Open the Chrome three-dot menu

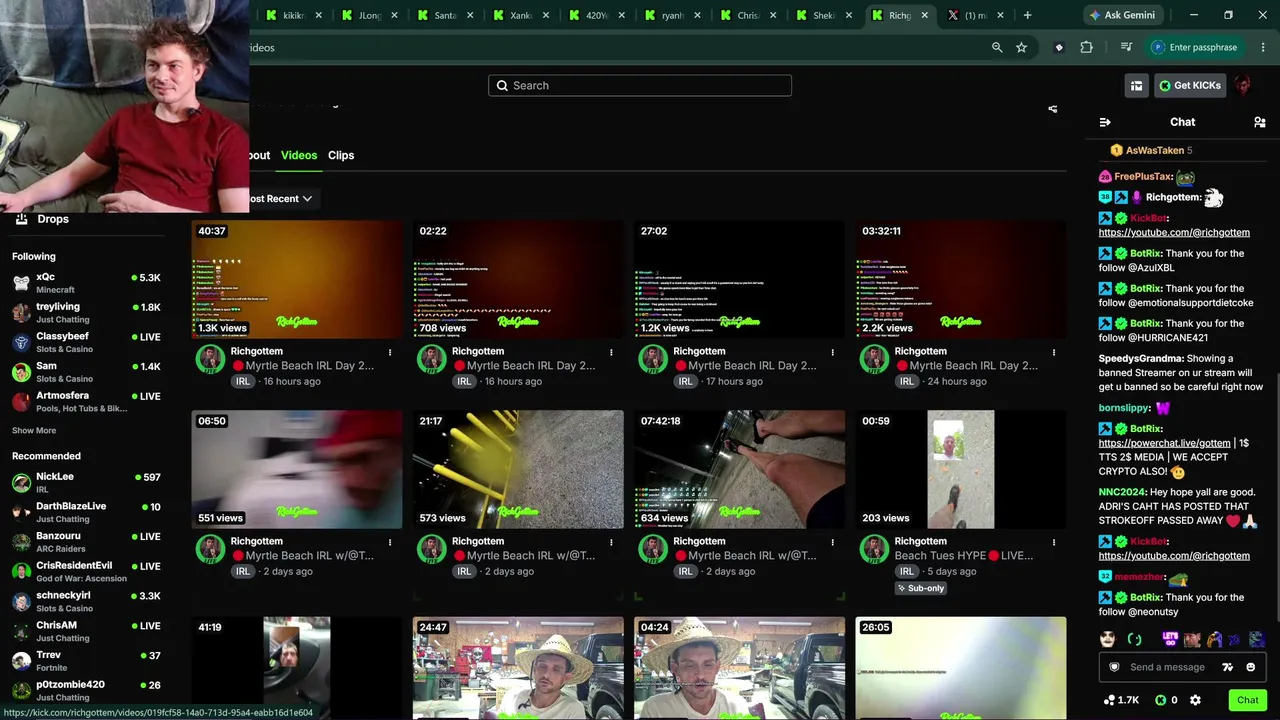[x=1262, y=47]
